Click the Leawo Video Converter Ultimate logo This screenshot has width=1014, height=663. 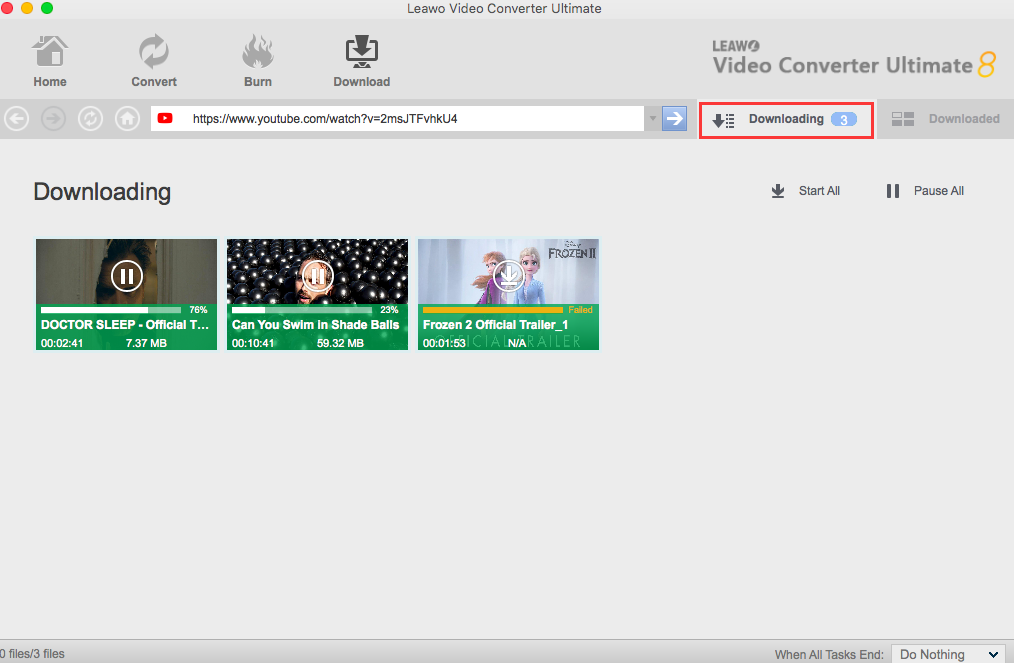(854, 59)
